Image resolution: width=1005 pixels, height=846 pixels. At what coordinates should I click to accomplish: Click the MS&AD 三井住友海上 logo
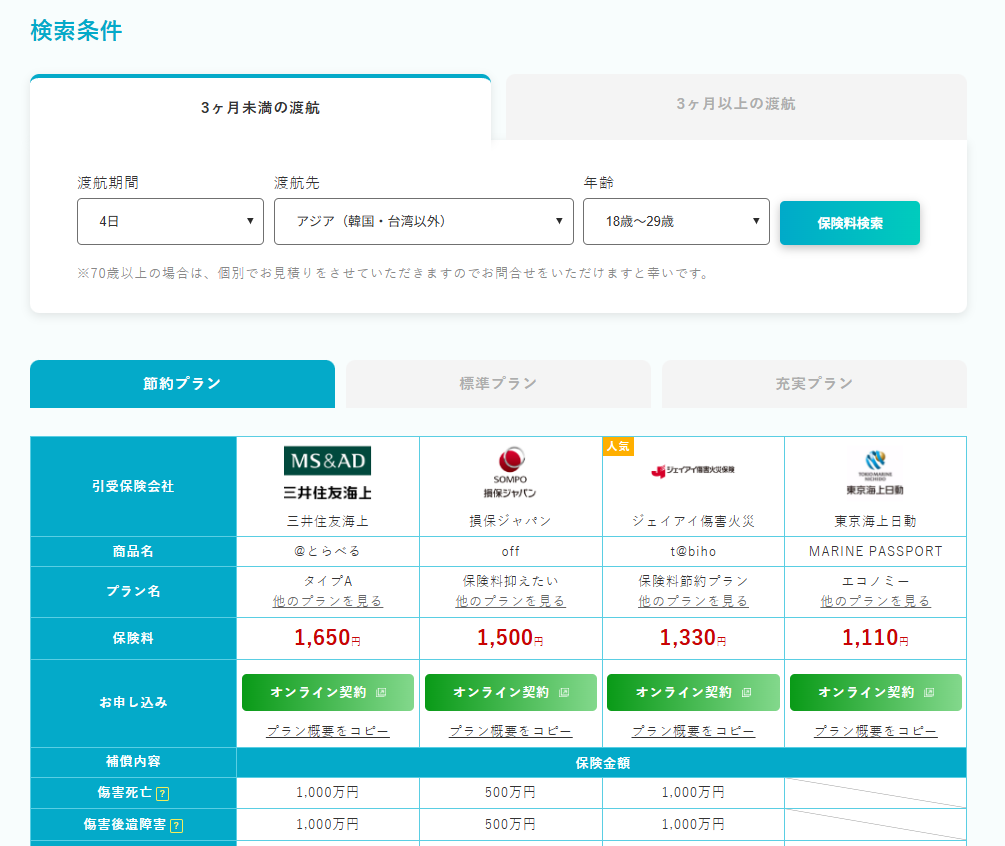[x=327, y=461]
